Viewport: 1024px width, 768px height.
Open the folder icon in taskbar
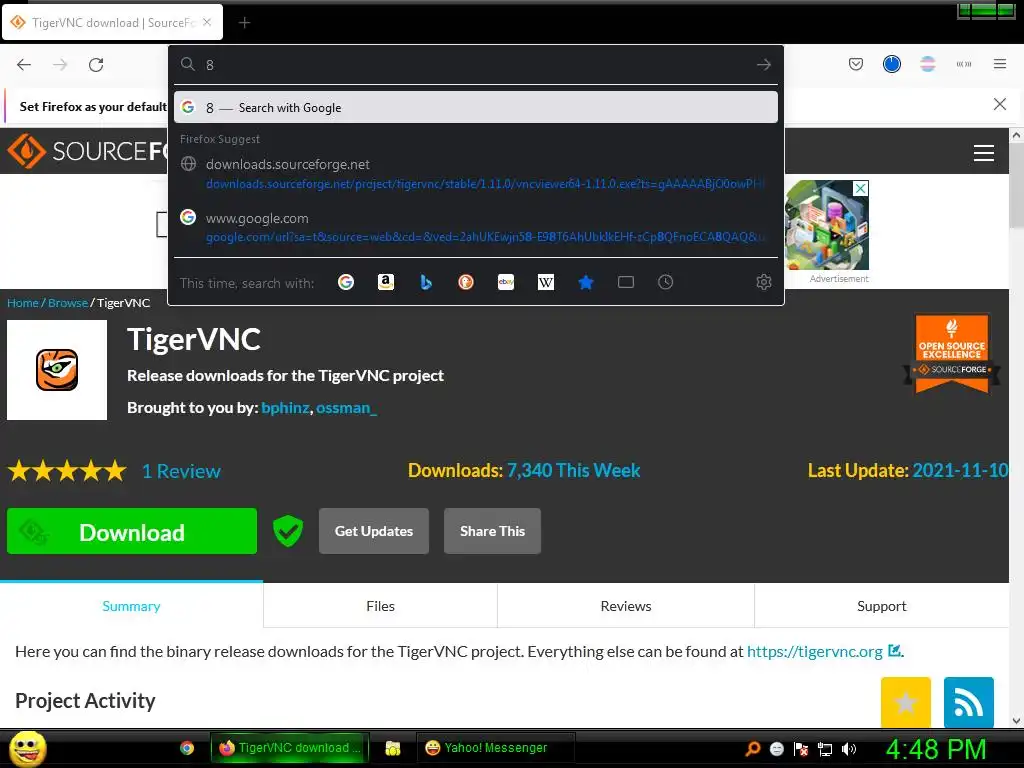[x=392, y=748]
